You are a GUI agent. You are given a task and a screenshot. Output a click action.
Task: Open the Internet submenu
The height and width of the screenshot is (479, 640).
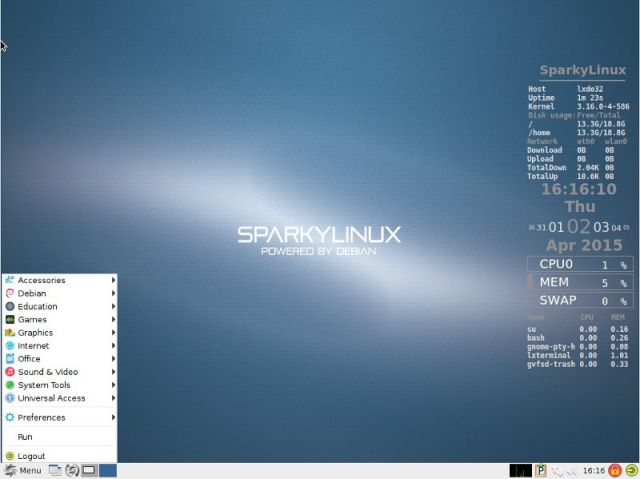[60, 345]
